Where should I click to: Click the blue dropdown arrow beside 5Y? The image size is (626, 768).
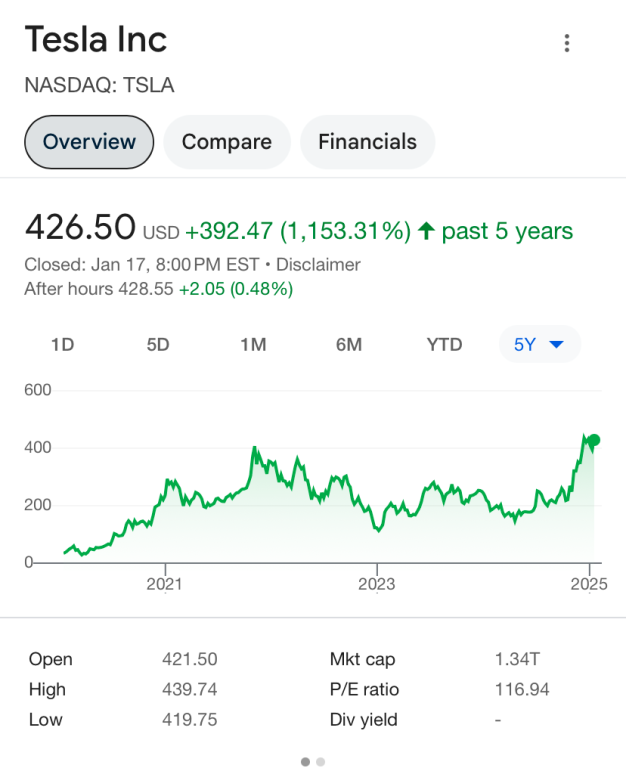(x=558, y=345)
